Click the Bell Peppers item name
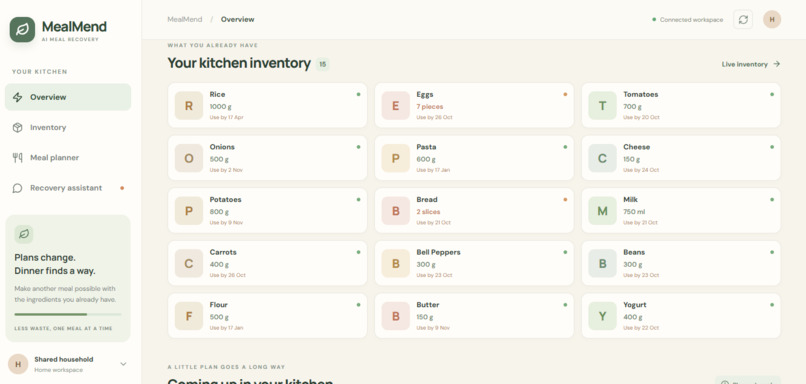Viewport: 806px width, 384px height. (438, 252)
